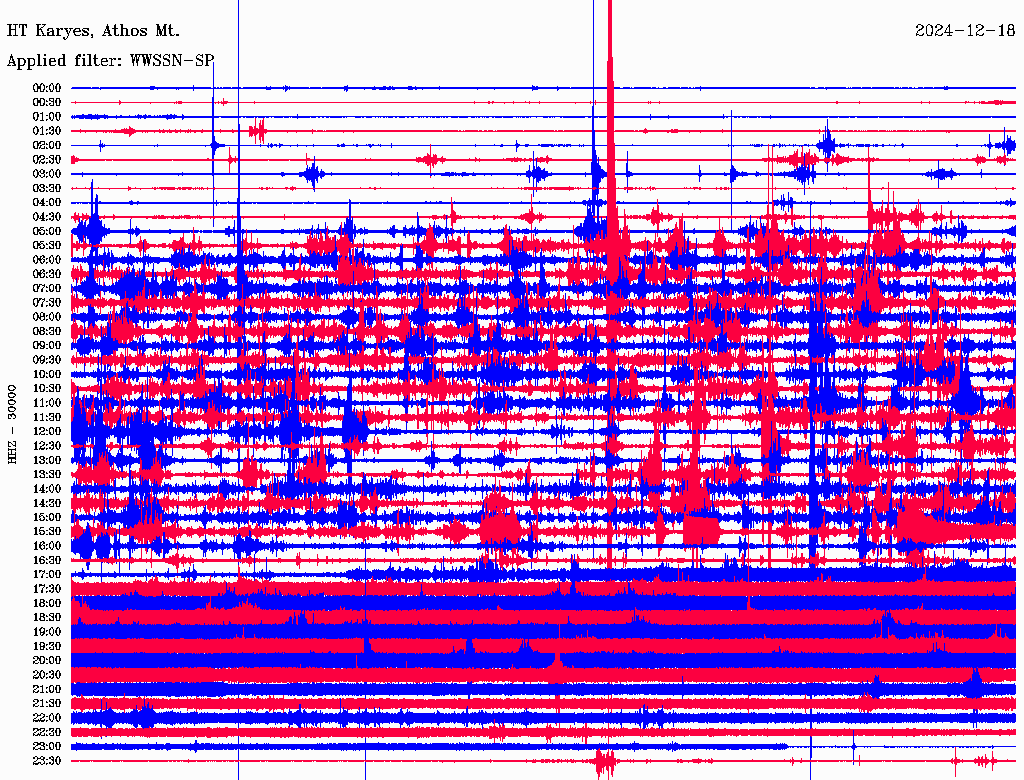The image size is (1024, 780).
Task: Pick the 21:30 time label
Action: pyautogui.click(x=47, y=703)
